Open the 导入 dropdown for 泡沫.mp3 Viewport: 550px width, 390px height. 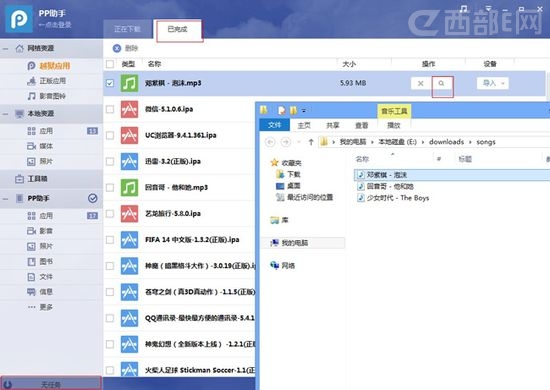(493, 83)
